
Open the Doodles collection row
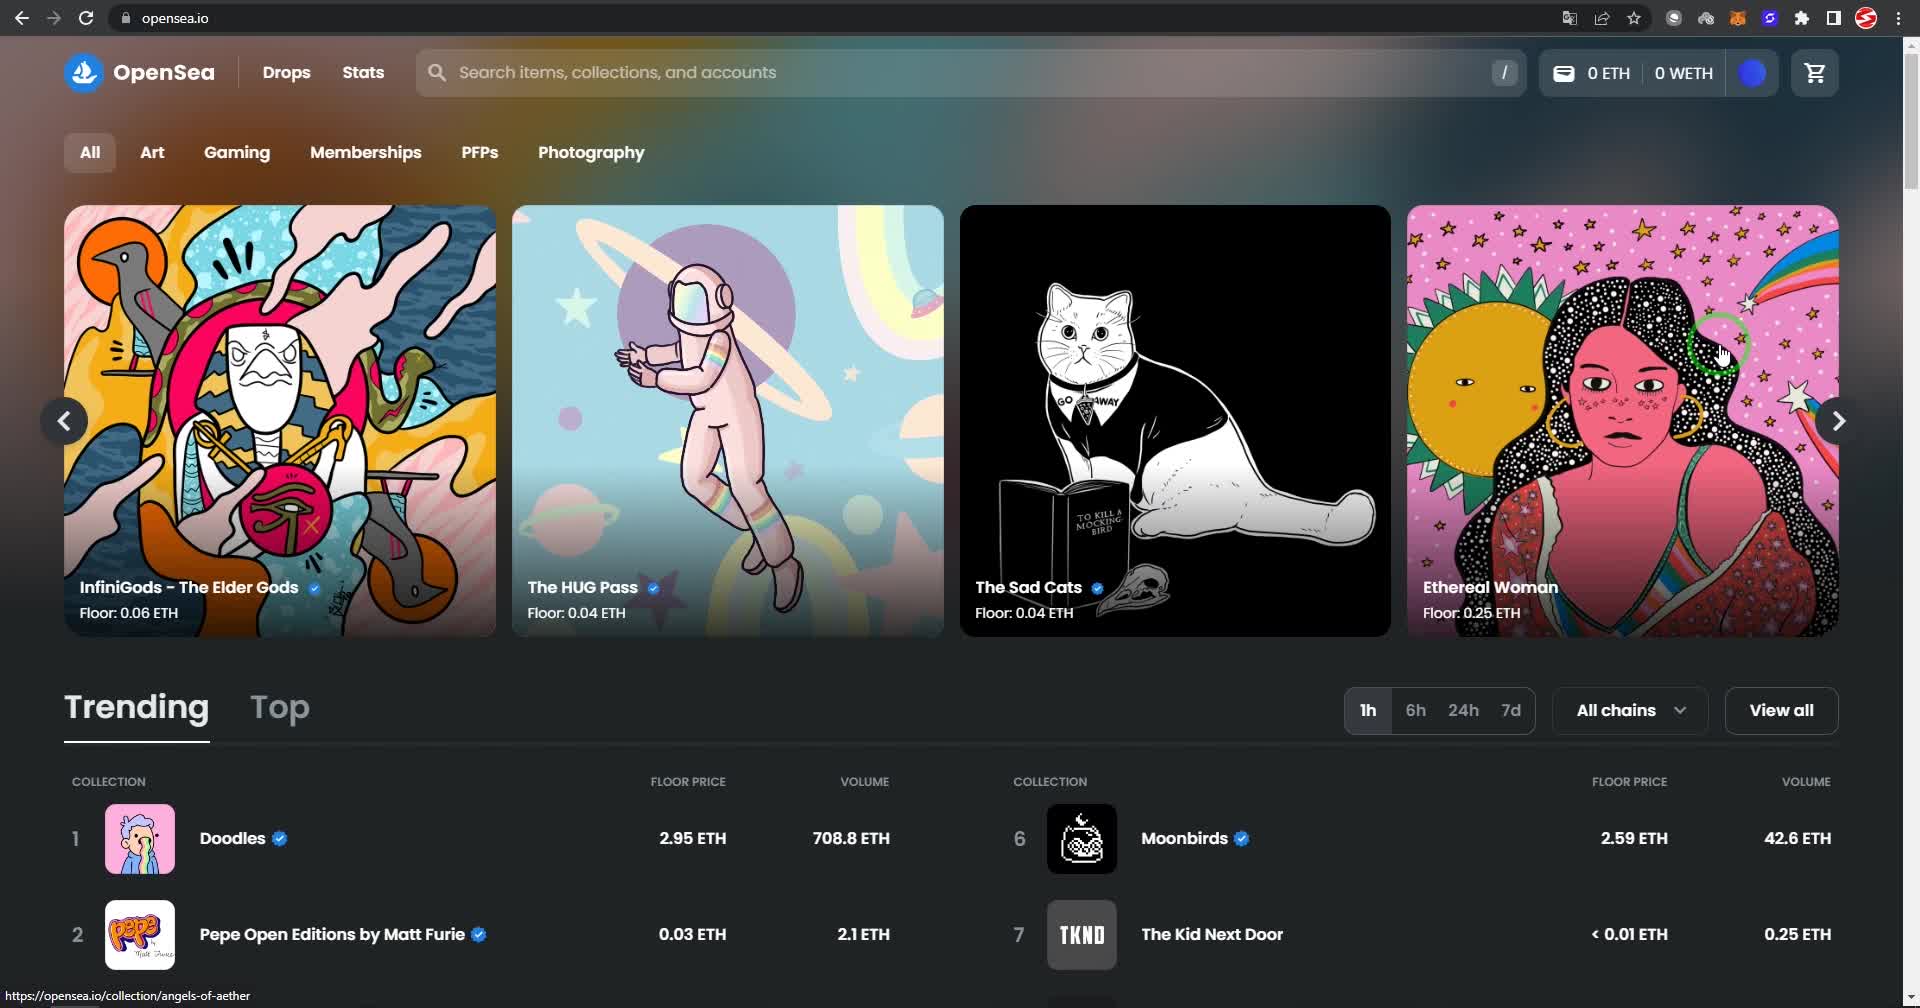[232, 838]
